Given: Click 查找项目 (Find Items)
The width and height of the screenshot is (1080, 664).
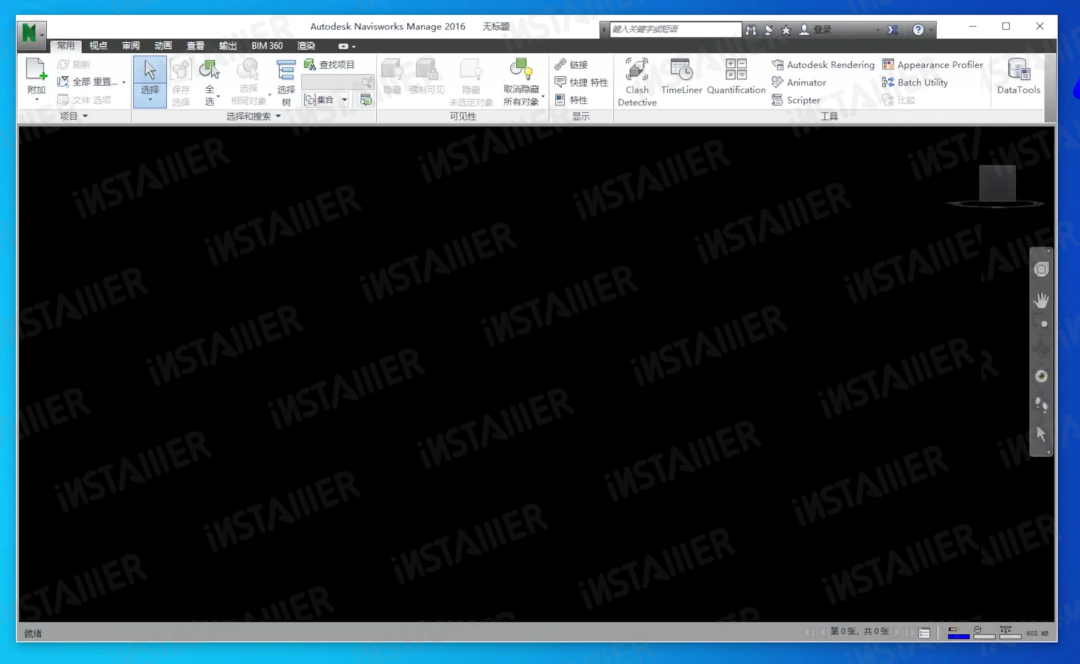Looking at the screenshot, I should (x=330, y=65).
